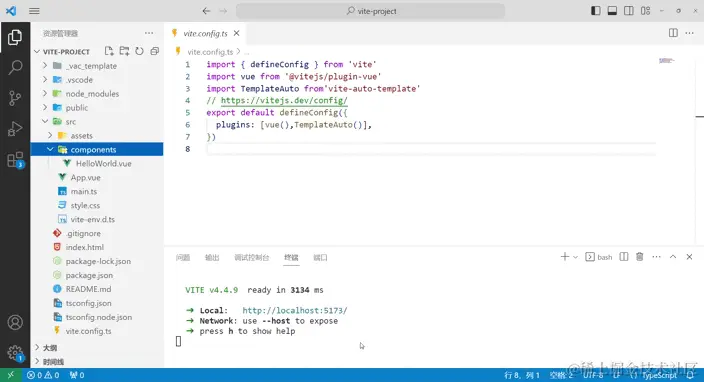
Task: Toggle the primary sidebar visibility
Action: [x=595, y=11]
